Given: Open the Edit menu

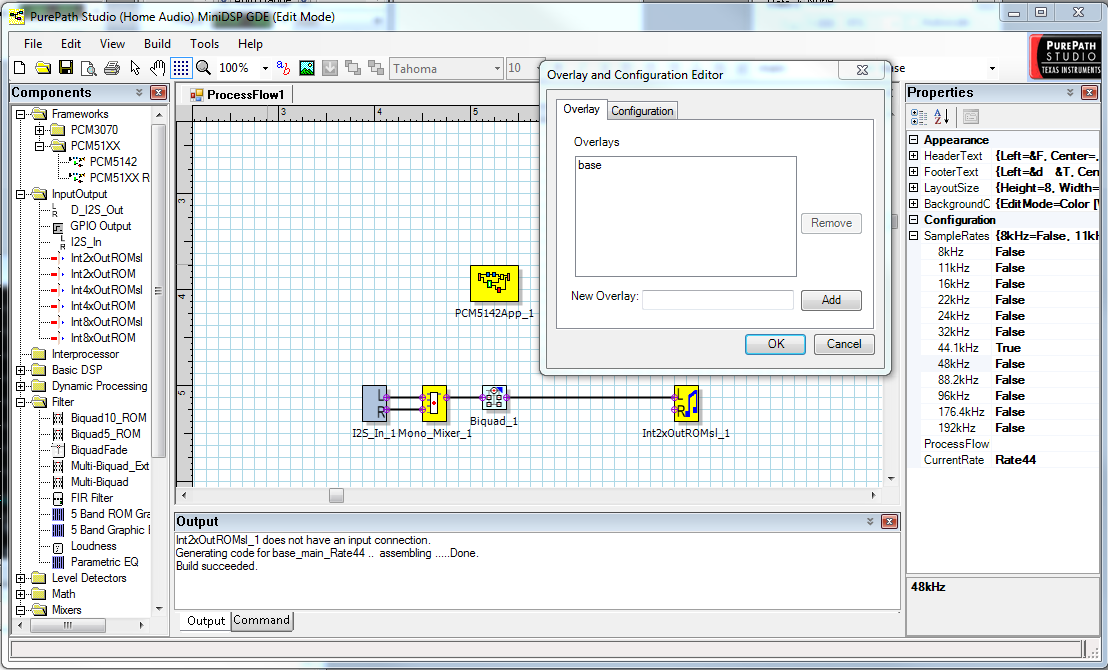Looking at the screenshot, I should click(x=71, y=44).
